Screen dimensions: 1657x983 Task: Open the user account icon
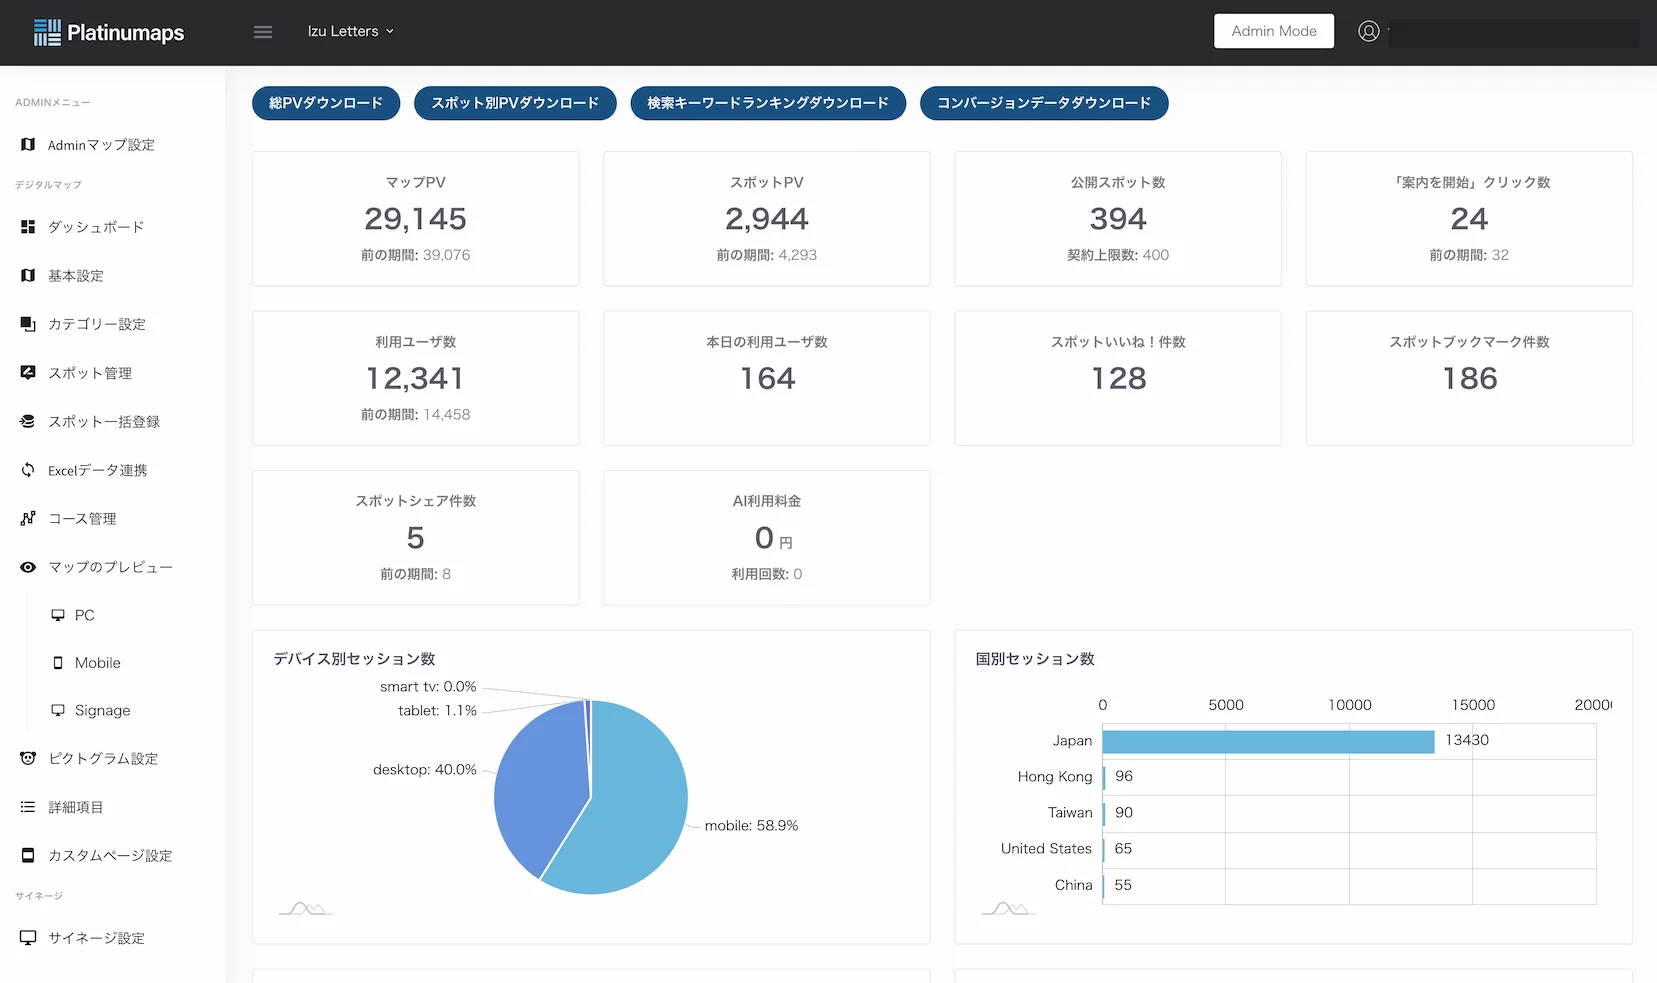[1368, 31]
